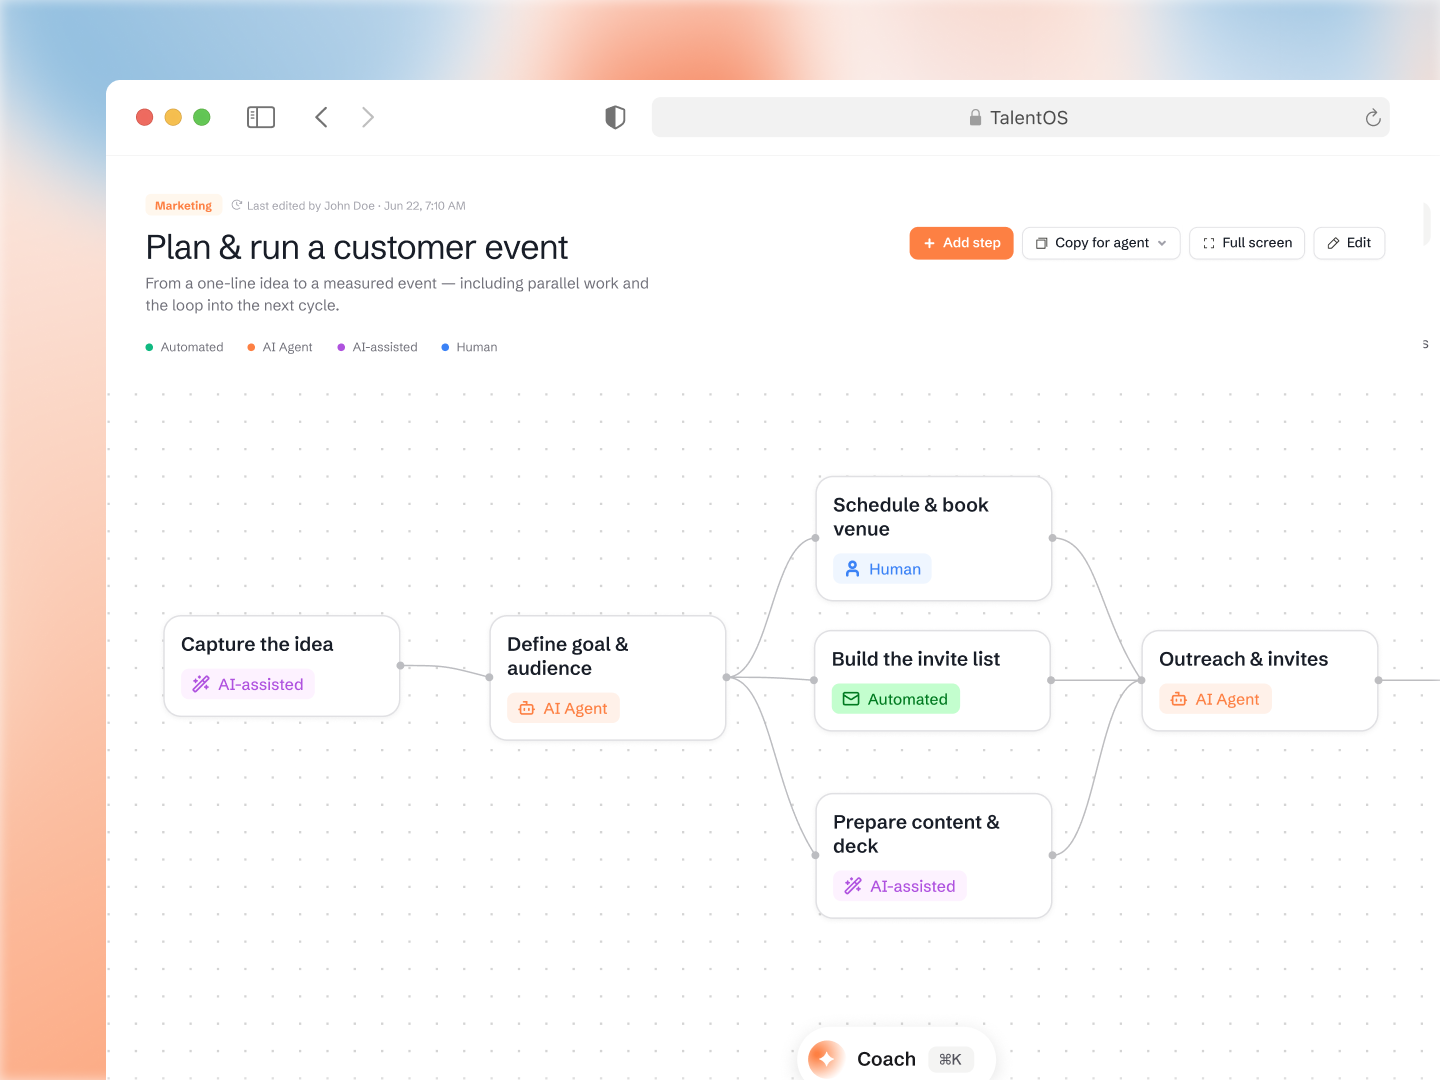Click the copy icon in Copy for agent
This screenshot has width=1440, height=1080.
tap(1041, 243)
